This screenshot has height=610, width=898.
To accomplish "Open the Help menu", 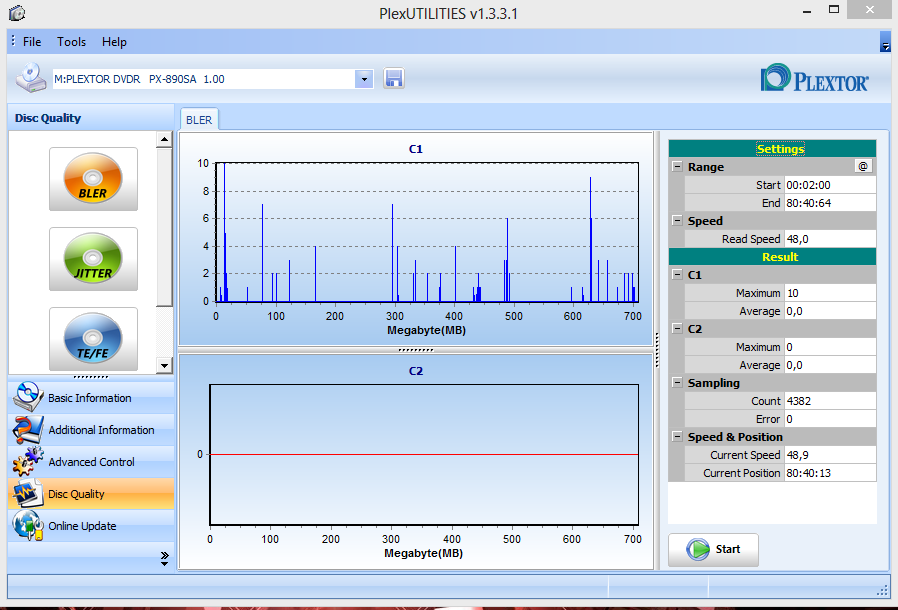I will [x=114, y=42].
